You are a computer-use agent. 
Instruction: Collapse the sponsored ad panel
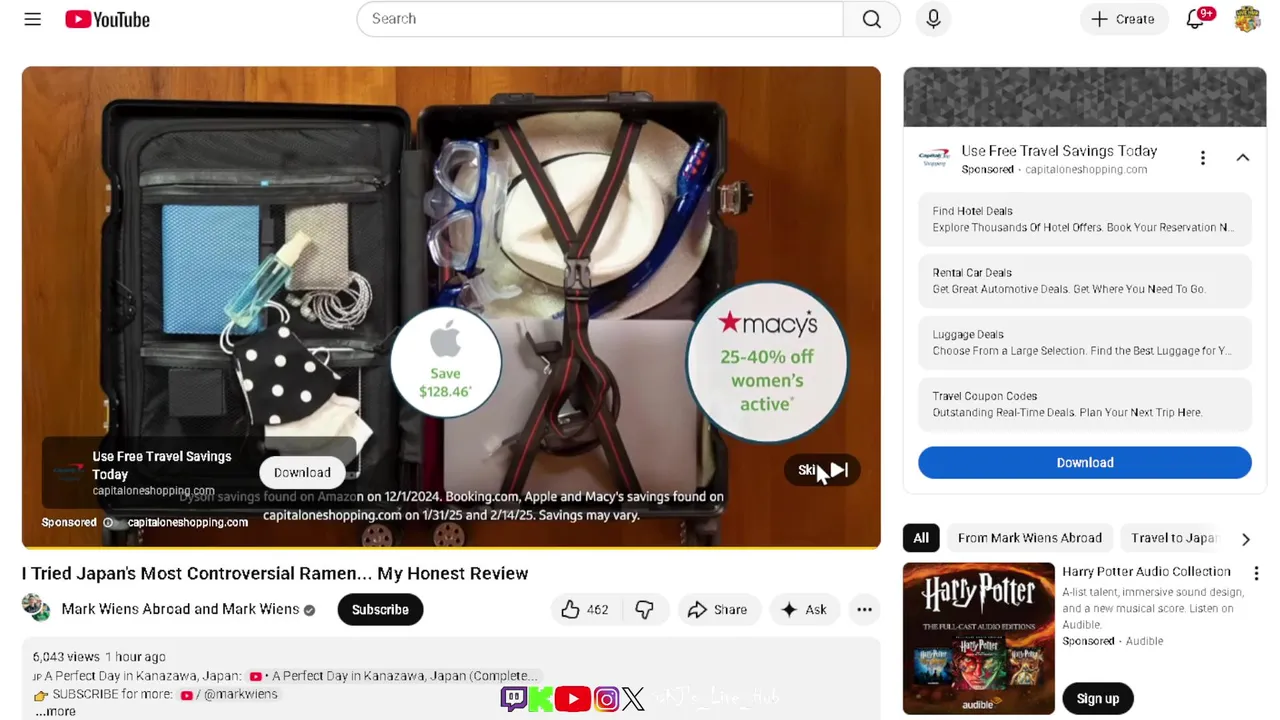[x=1242, y=158]
